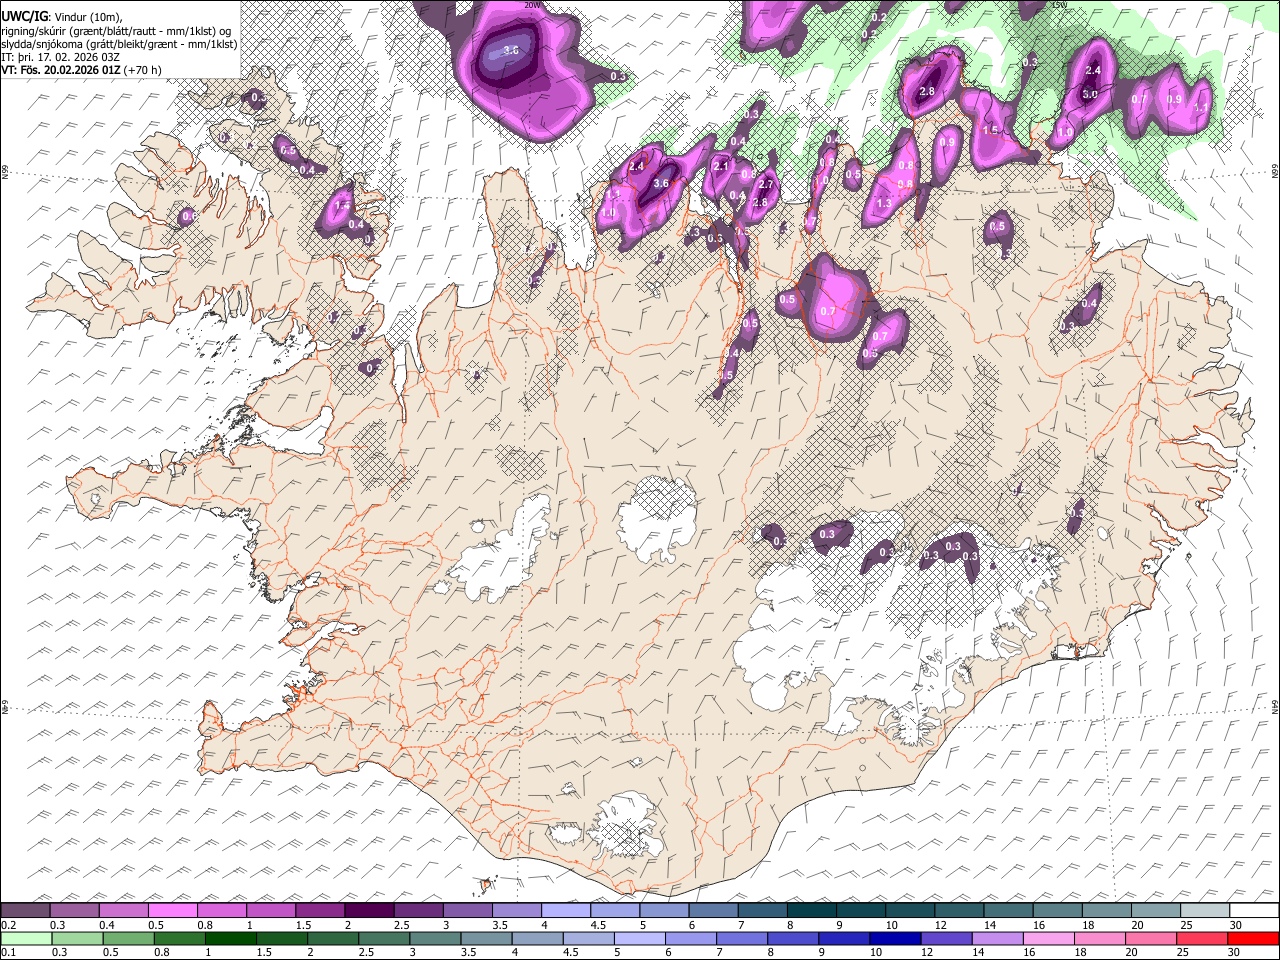
Task: Pick the bottom-row deep blue swatch between 10 and 12
Action: [895, 938]
